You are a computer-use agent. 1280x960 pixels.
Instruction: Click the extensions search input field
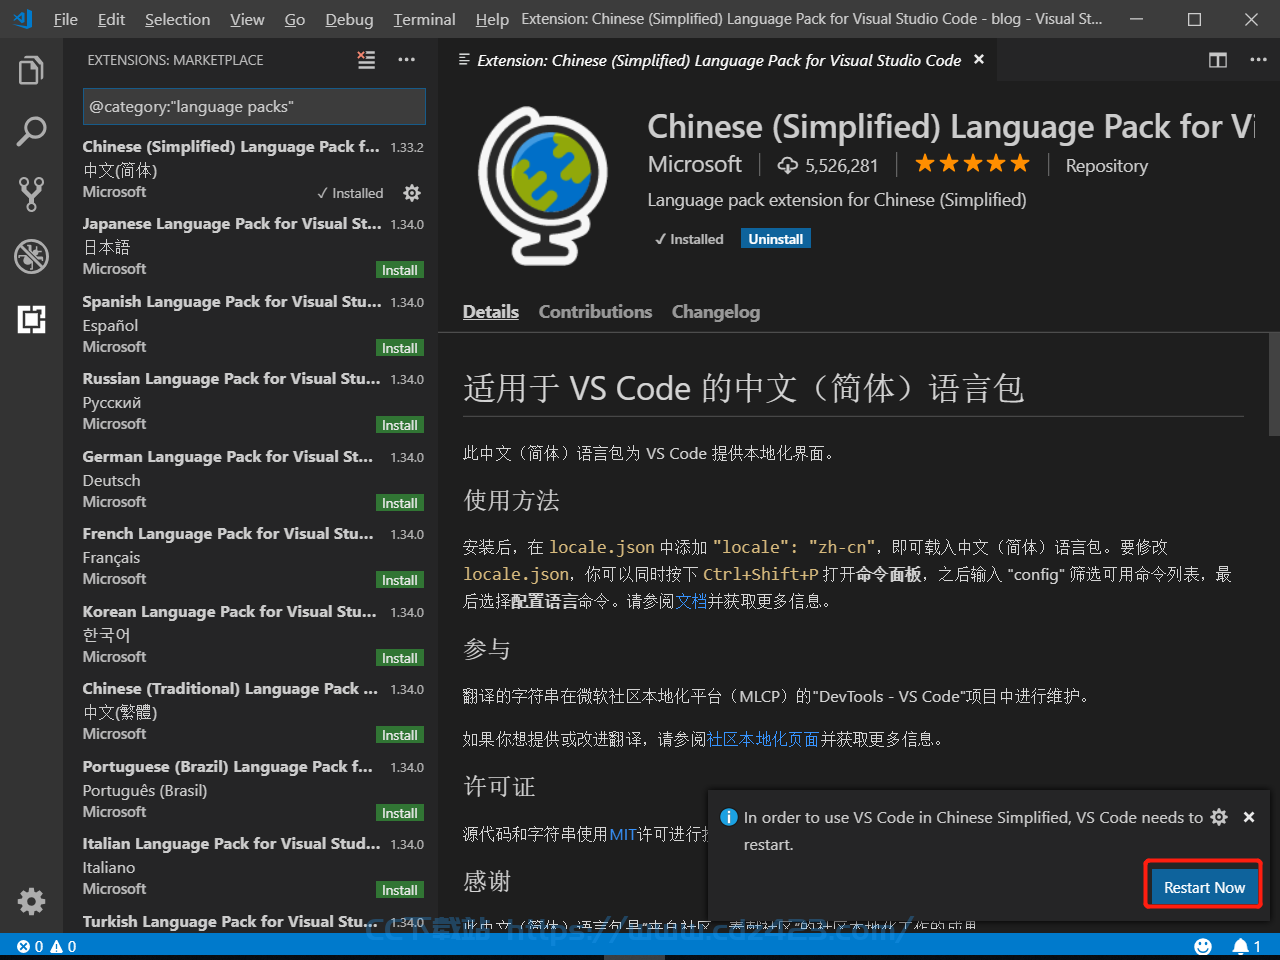click(254, 107)
